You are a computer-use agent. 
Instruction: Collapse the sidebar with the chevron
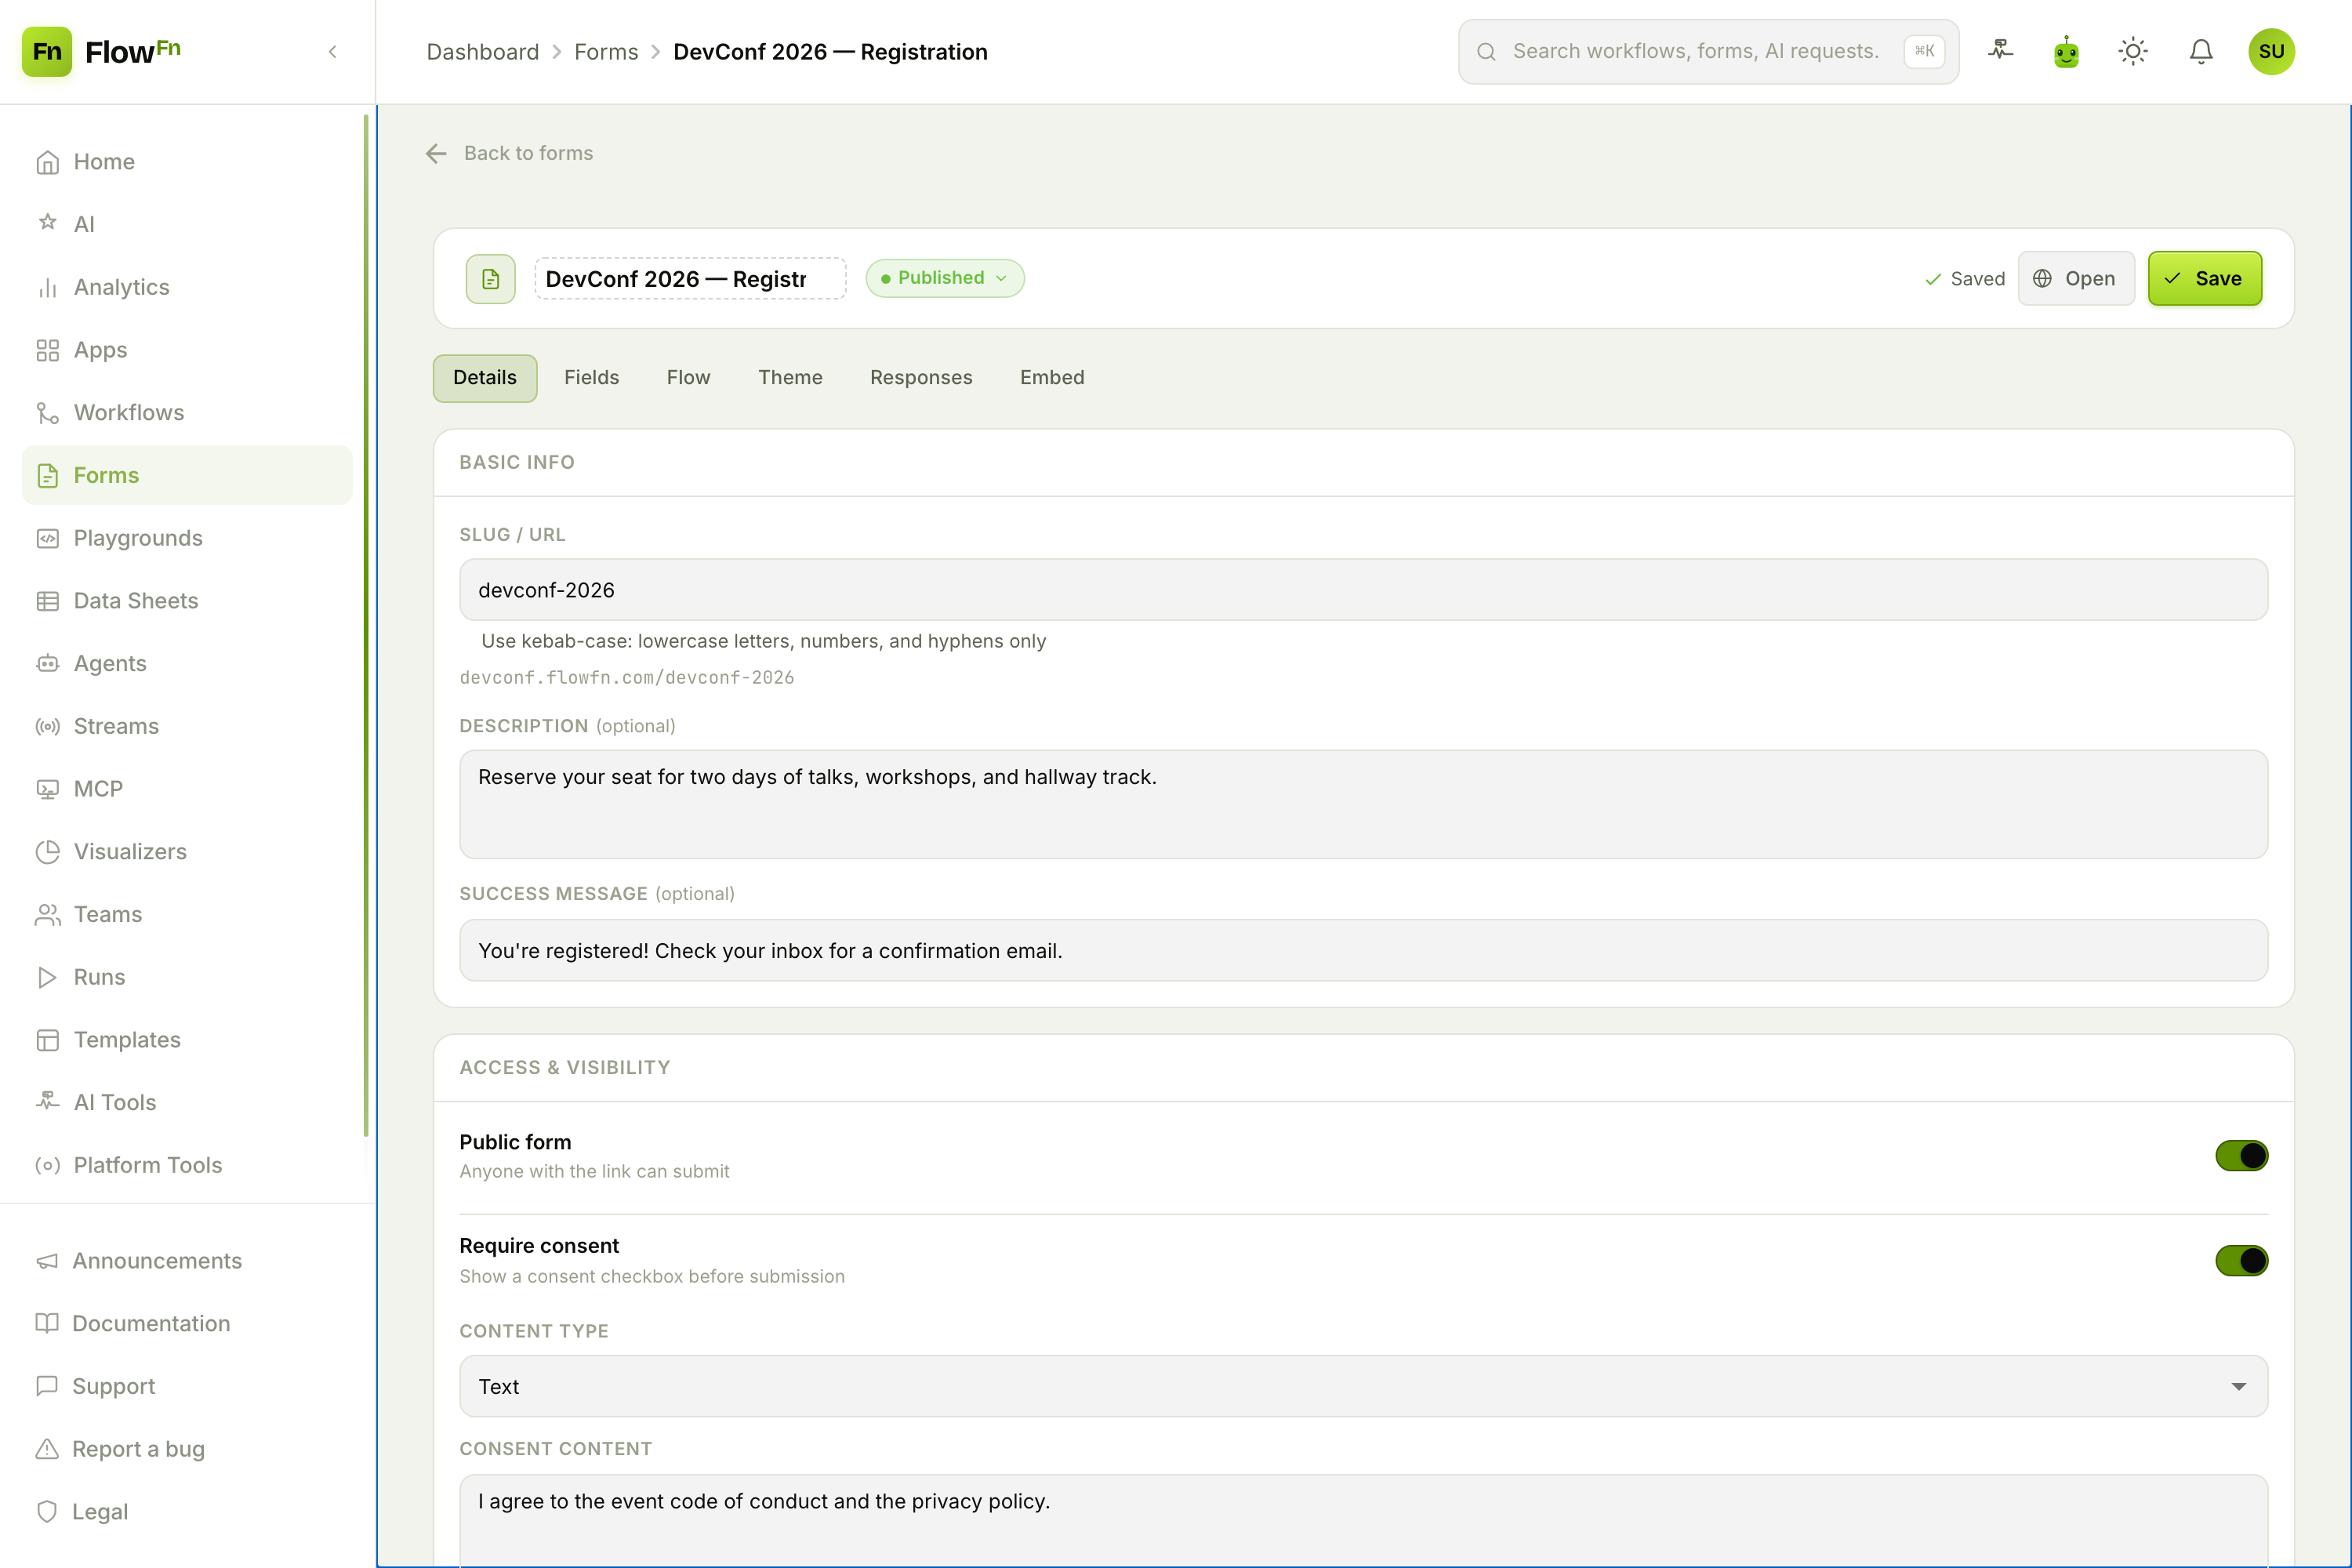tap(333, 51)
